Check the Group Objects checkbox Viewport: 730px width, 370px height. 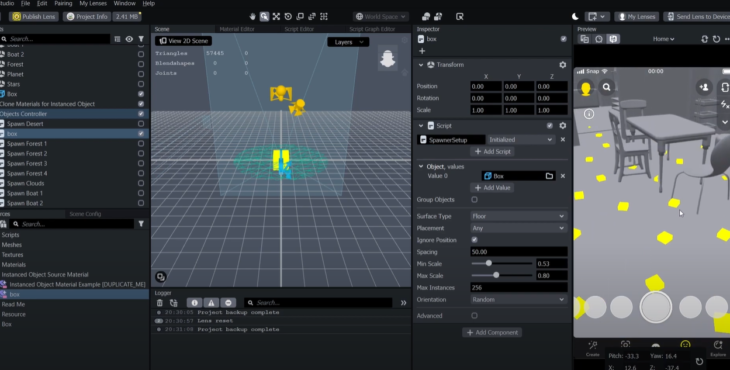click(x=474, y=200)
